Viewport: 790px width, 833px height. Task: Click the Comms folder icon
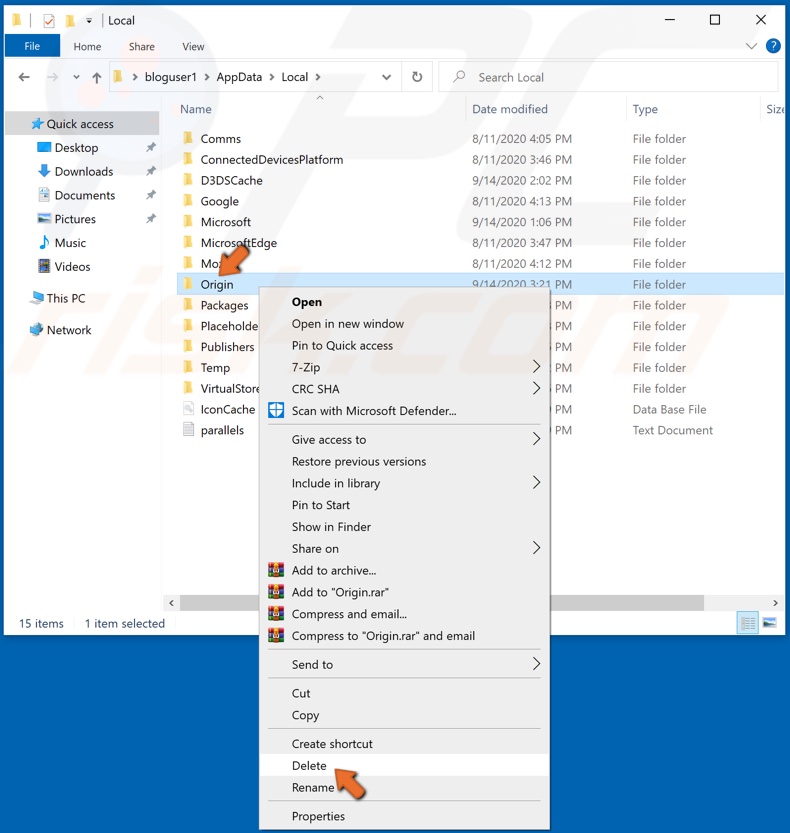(x=188, y=138)
